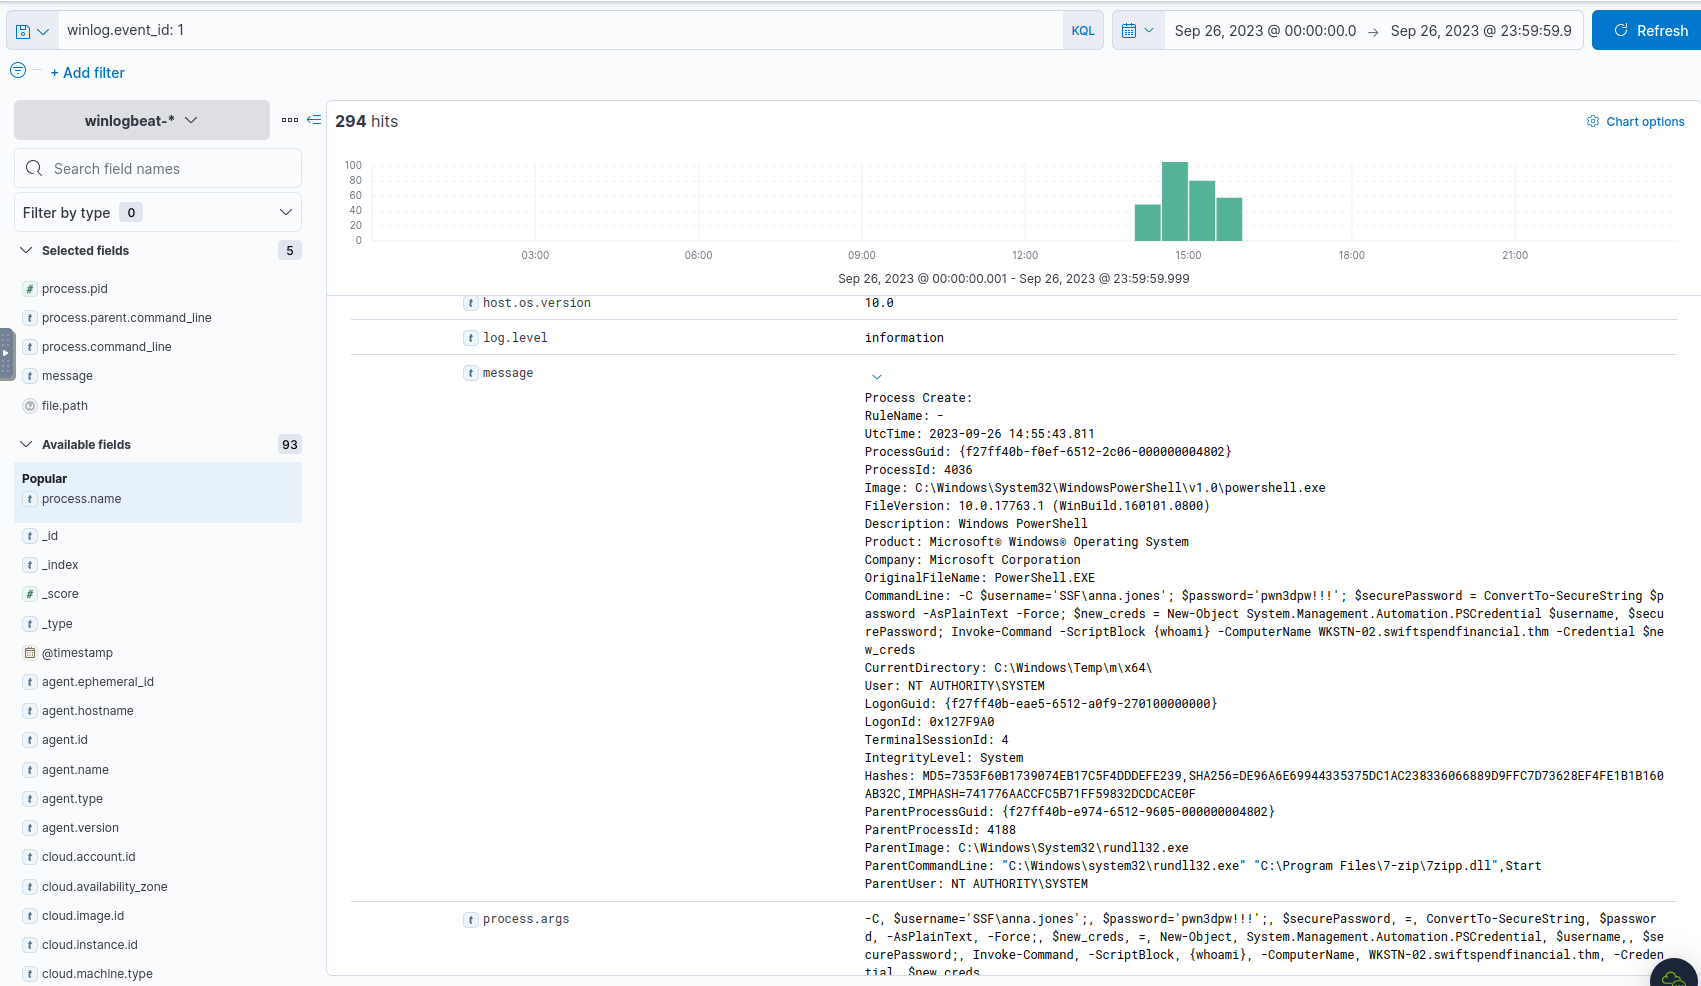Open the winlogbeat-* index pattern dropdown

click(x=141, y=120)
